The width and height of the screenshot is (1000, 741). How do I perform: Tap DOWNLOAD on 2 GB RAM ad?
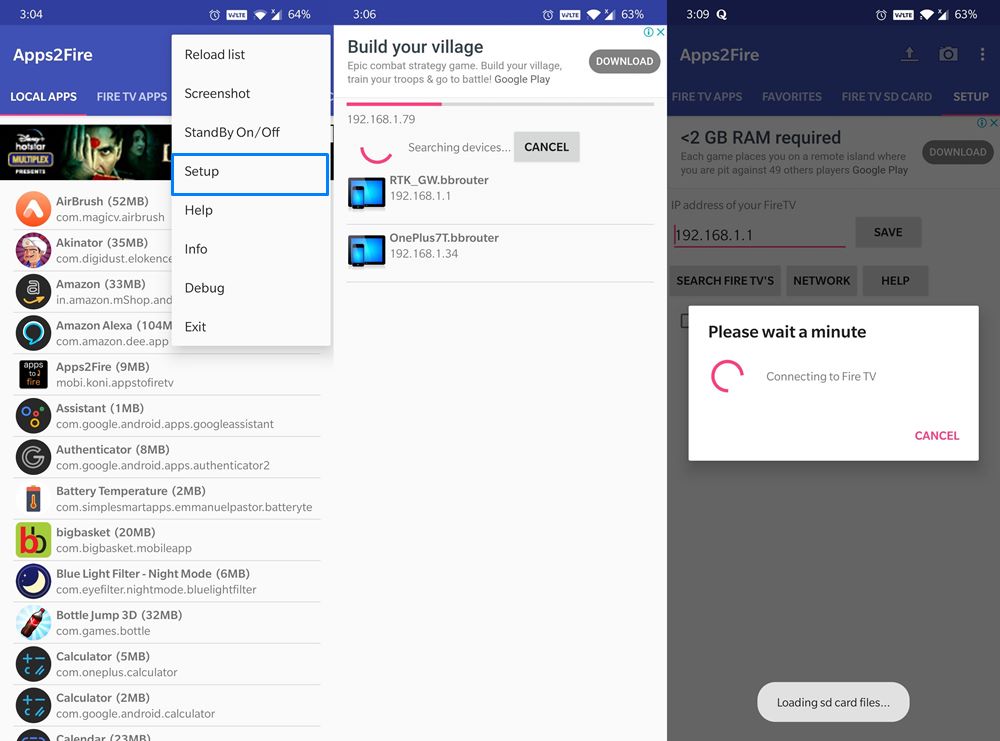(957, 152)
